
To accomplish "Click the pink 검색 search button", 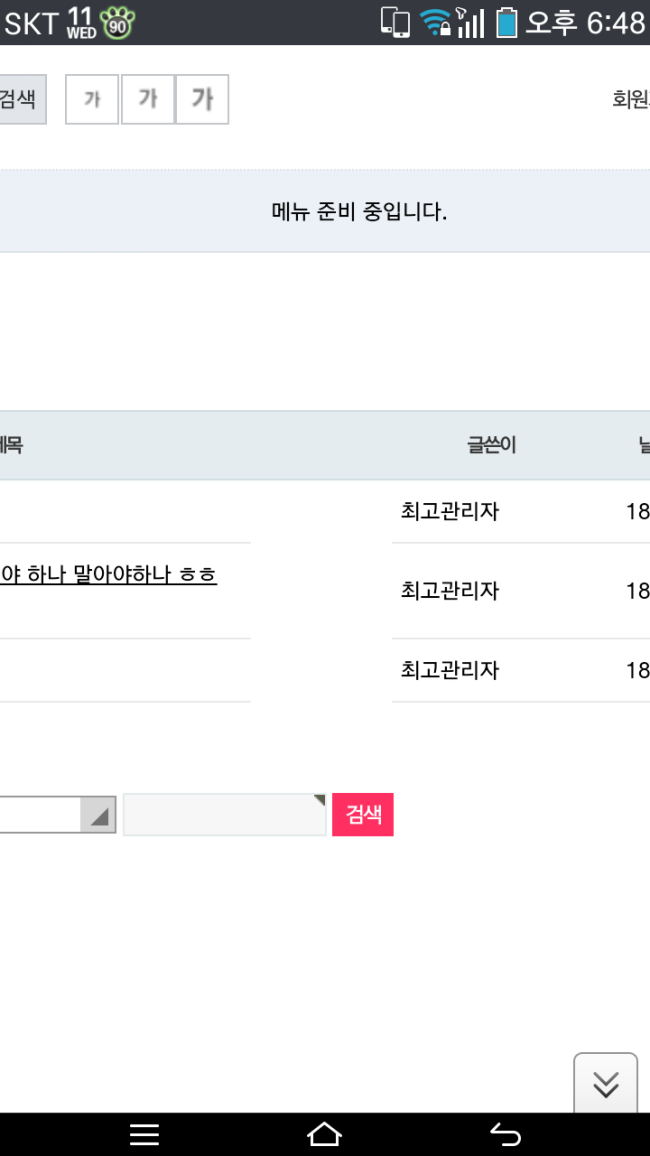I will [x=363, y=815].
